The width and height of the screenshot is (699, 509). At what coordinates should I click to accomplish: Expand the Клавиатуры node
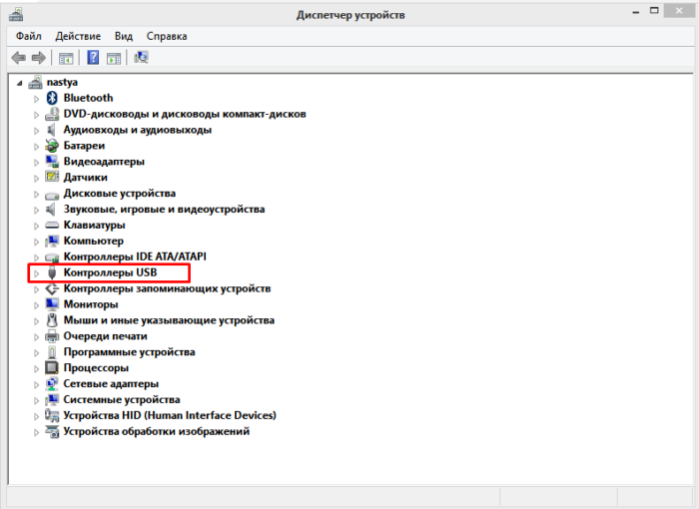pyautogui.click(x=37, y=226)
